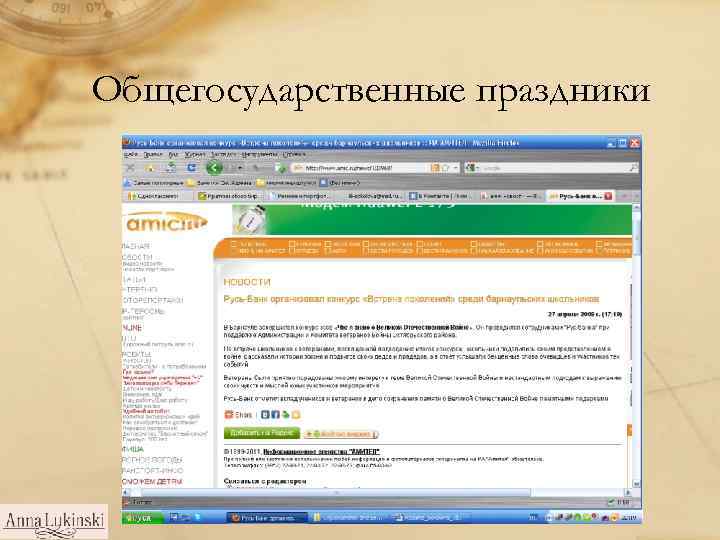Click the Reload page toolbar icon
Image resolution: width=720 pixels, height=540 pixels.
point(192,168)
